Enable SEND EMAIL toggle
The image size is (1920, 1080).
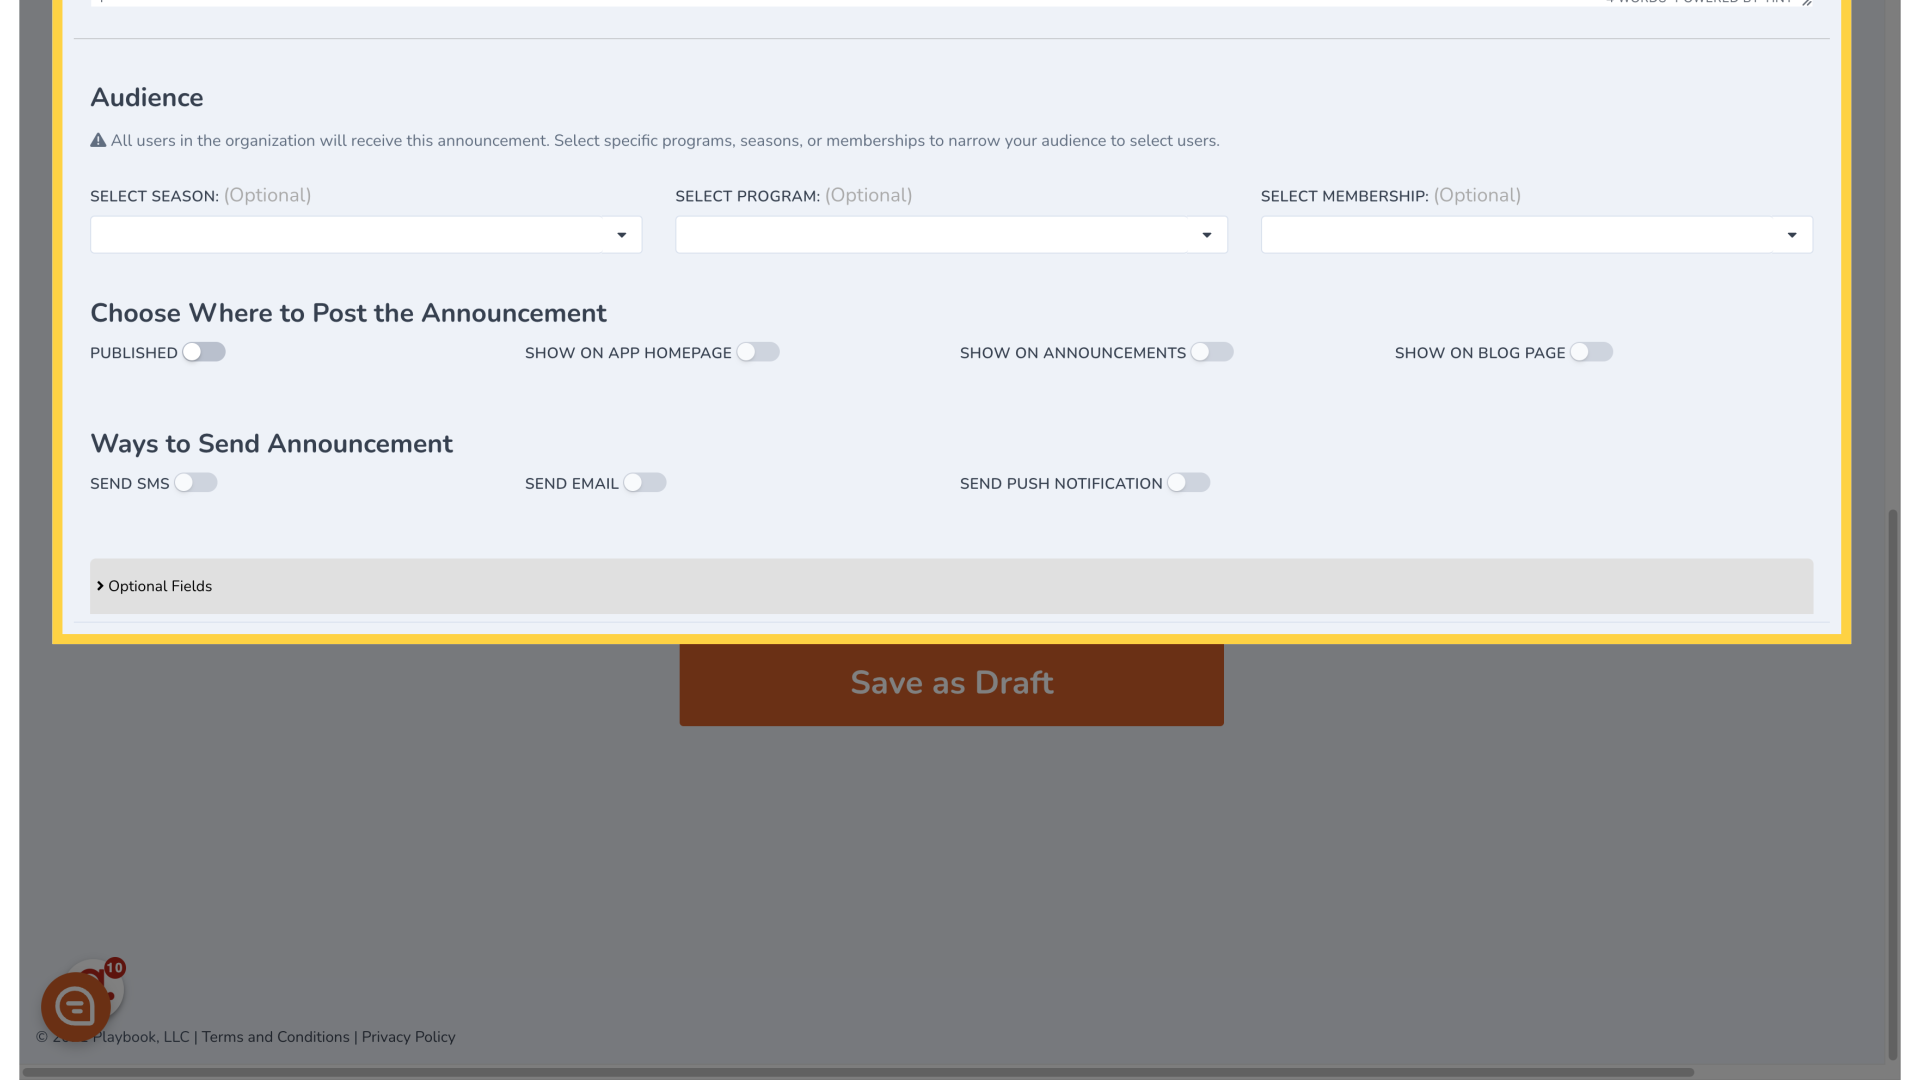tap(645, 483)
